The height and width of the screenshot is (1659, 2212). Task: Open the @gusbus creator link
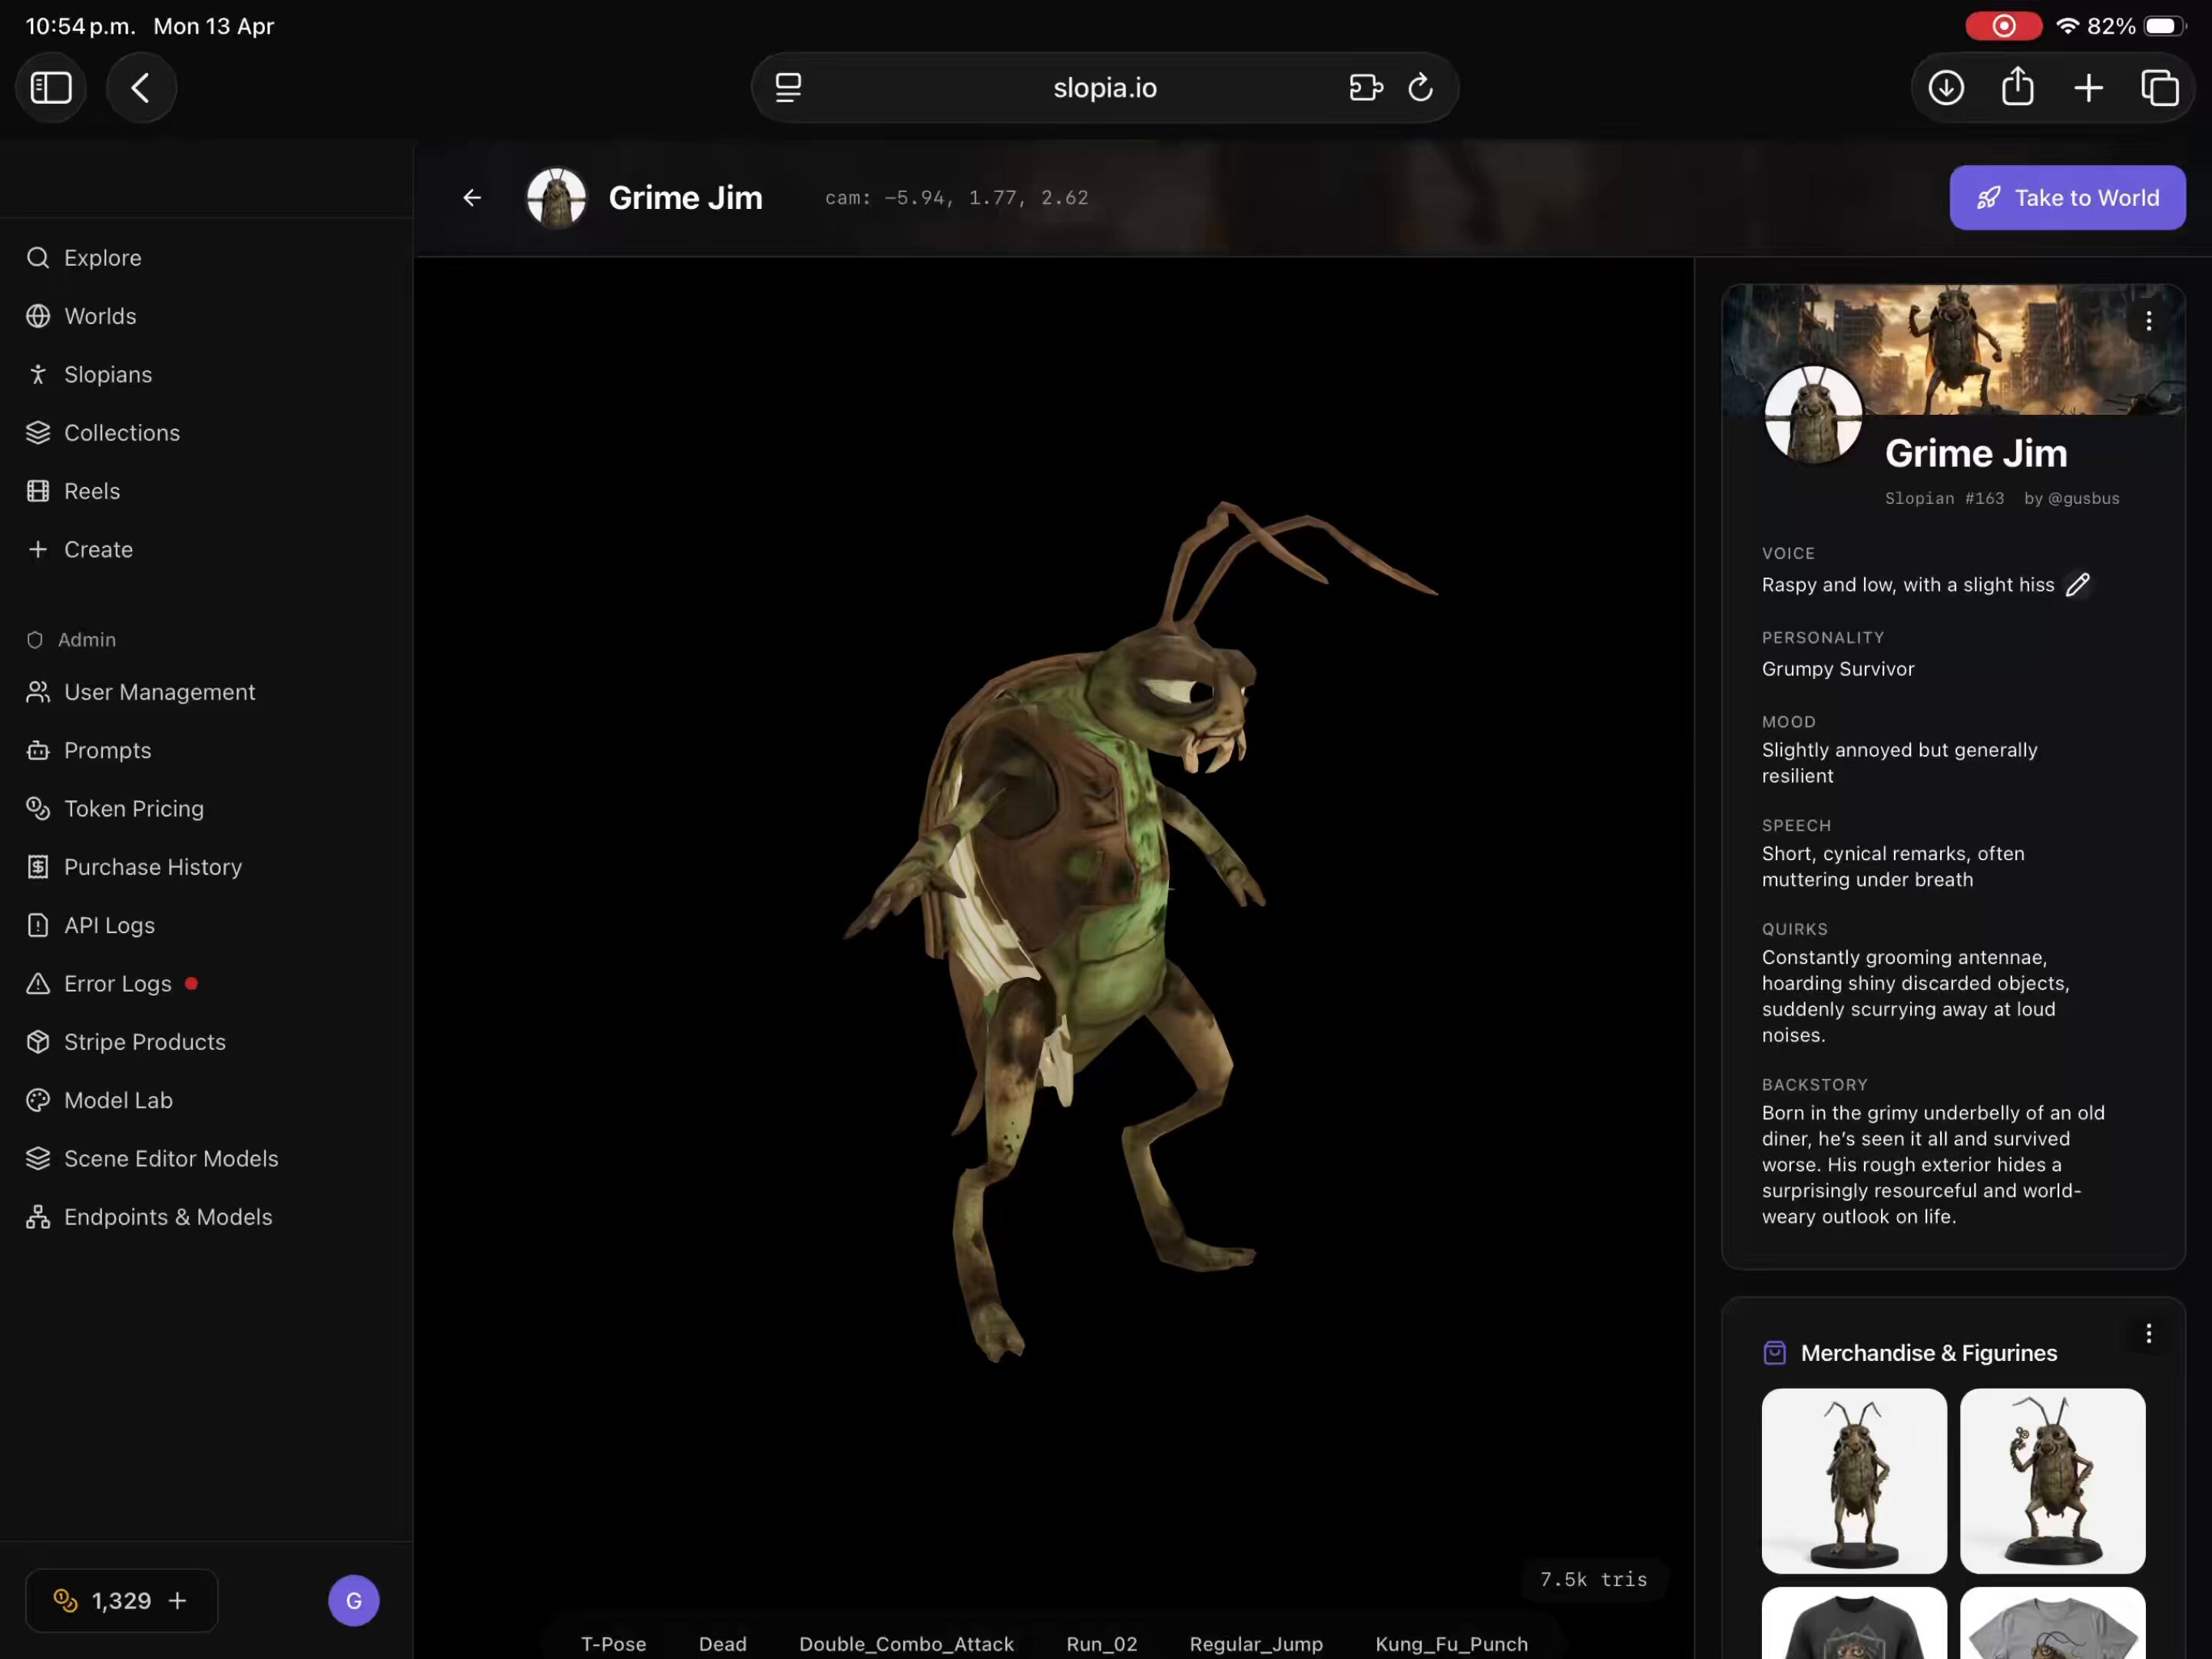point(2083,499)
